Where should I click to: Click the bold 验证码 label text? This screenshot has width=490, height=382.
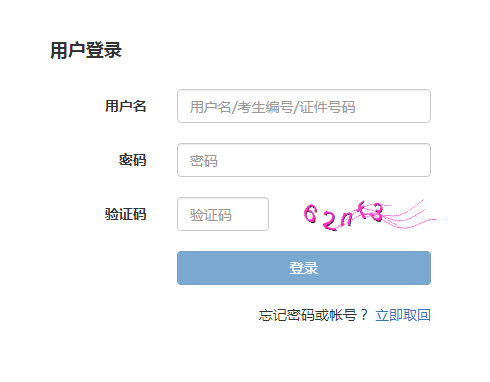(x=126, y=214)
